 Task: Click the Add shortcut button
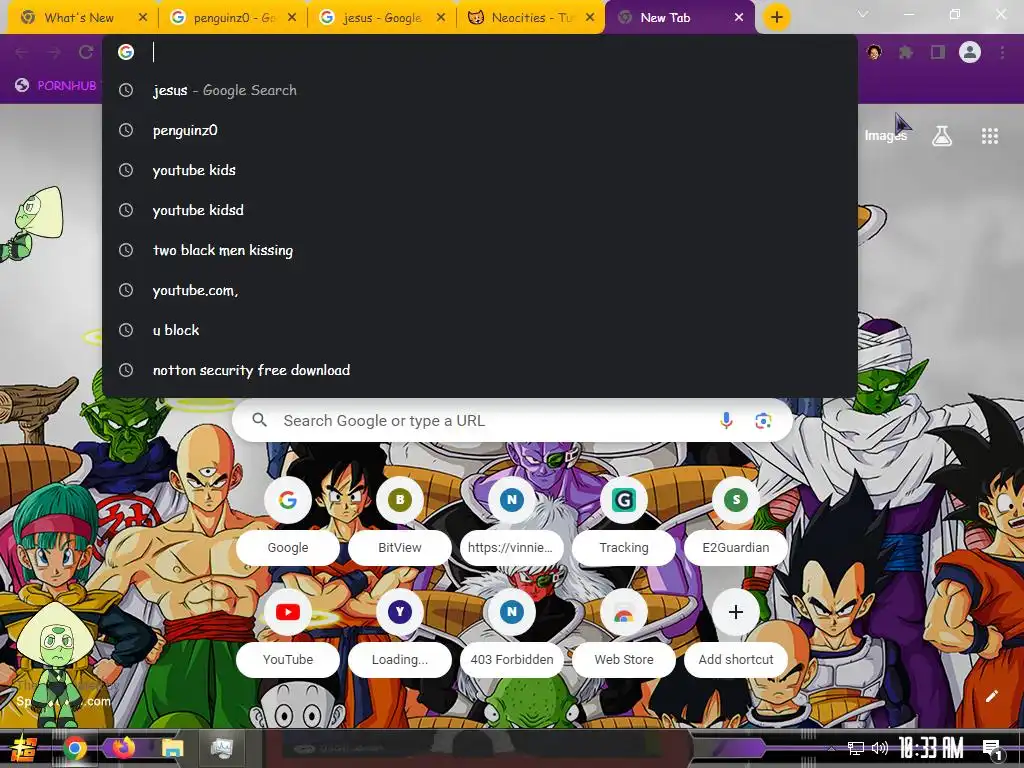(736, 635)
